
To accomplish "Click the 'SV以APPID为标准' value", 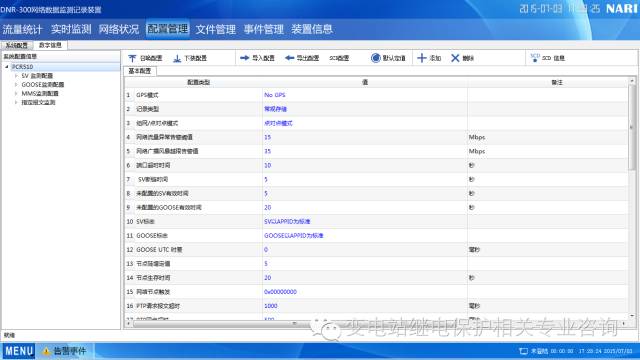I will coord(287,221).
